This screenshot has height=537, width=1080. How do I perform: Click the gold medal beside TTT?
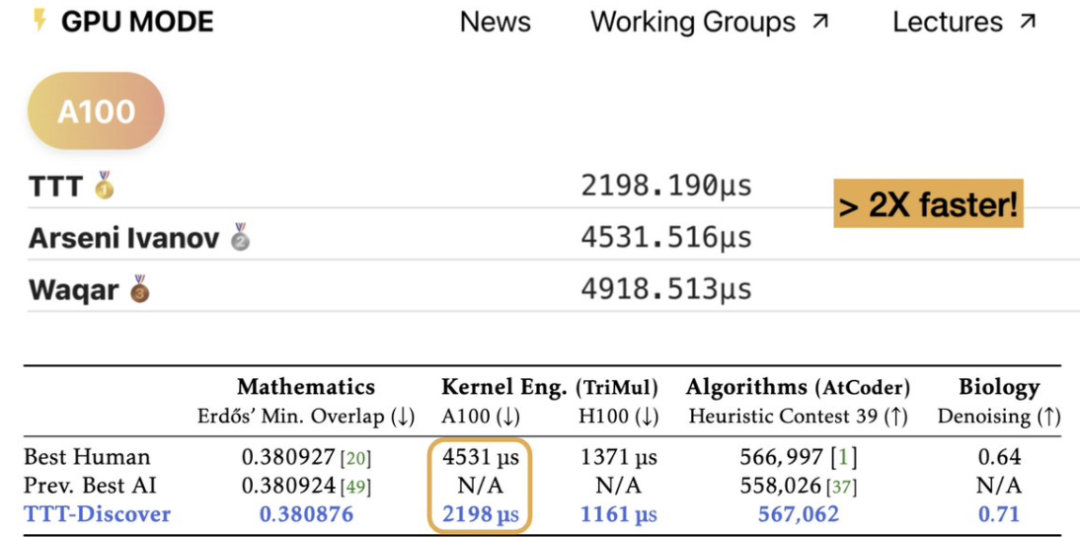104,185
